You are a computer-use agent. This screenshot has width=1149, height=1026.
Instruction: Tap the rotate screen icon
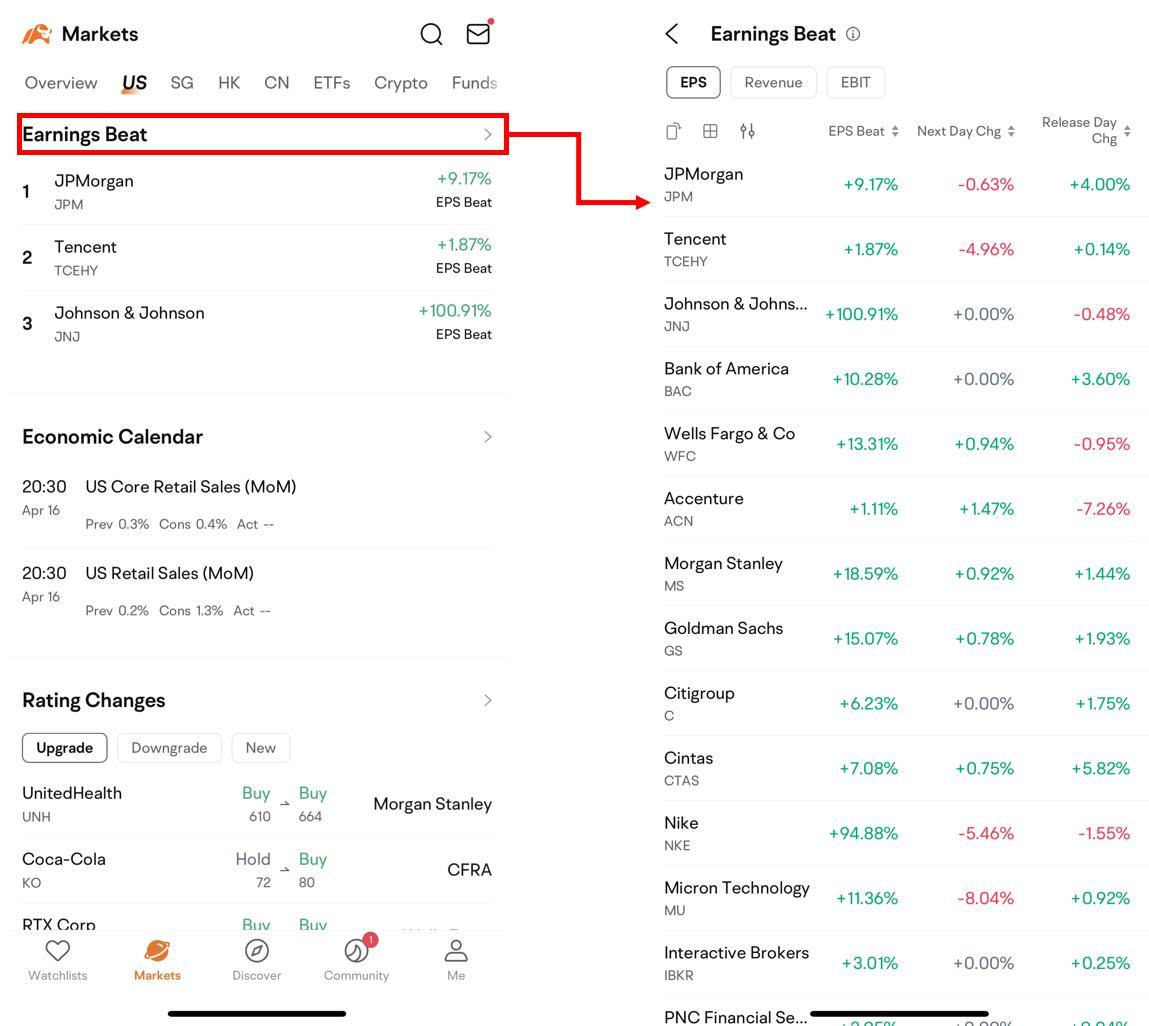pos(673,131)
